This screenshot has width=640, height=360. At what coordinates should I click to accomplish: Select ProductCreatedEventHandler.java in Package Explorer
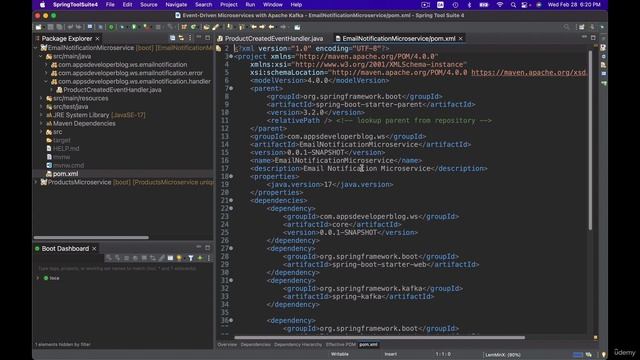112,90
